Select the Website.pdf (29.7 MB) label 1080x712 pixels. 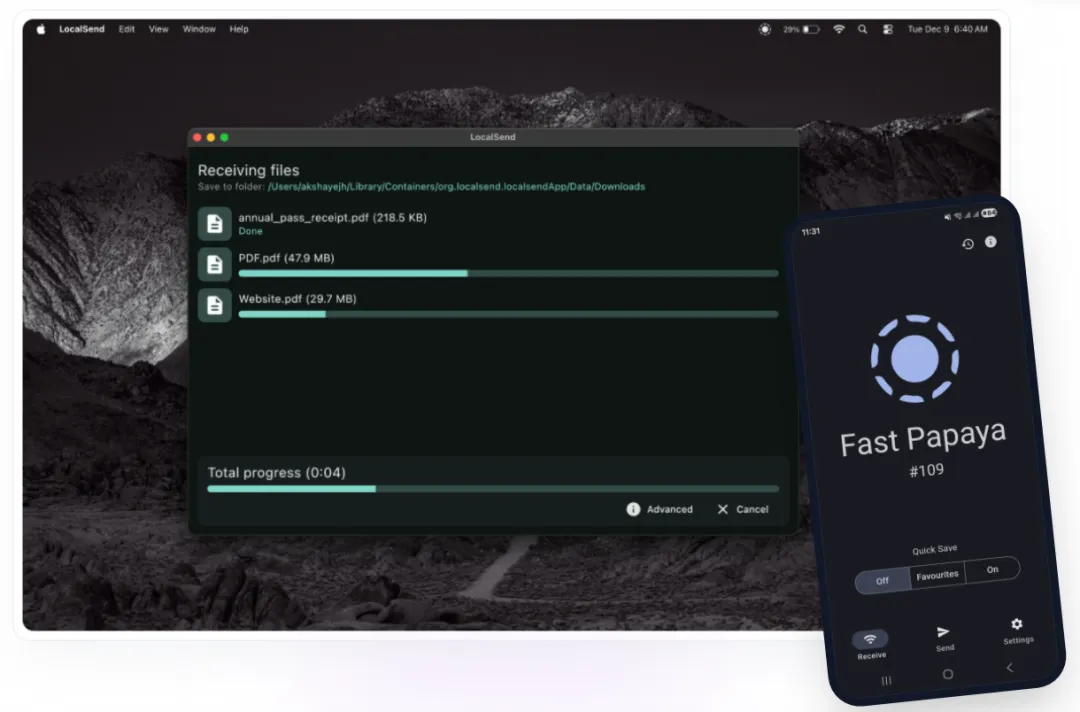(298, 299)
